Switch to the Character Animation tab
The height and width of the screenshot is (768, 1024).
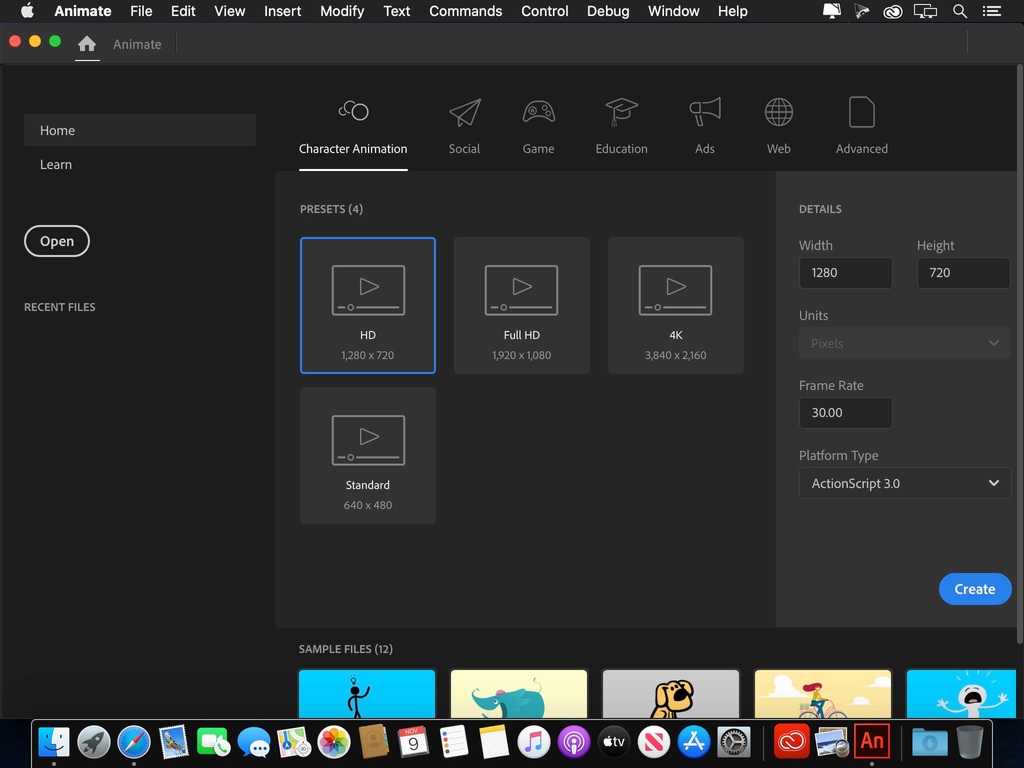353,128
